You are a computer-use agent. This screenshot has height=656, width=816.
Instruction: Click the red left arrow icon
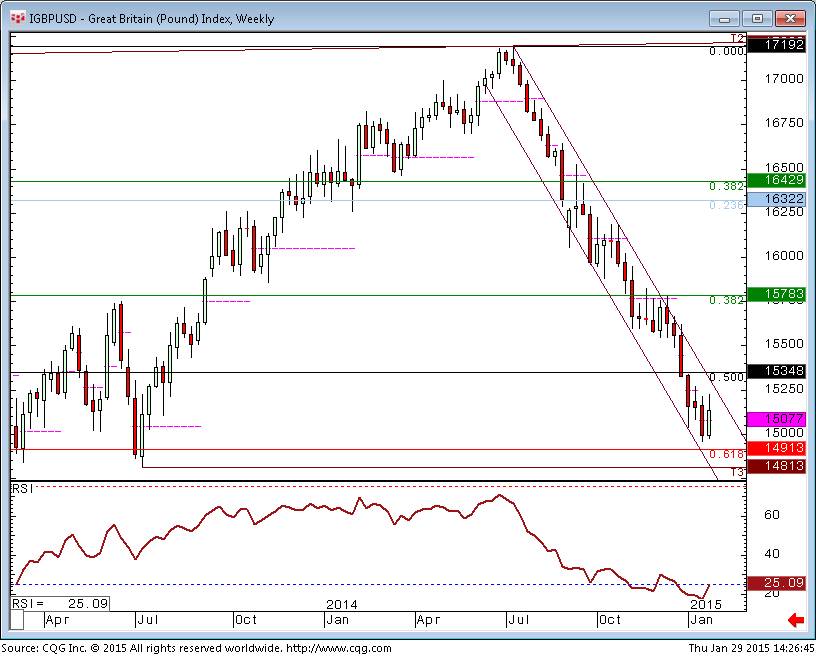(x=796, y=621)
